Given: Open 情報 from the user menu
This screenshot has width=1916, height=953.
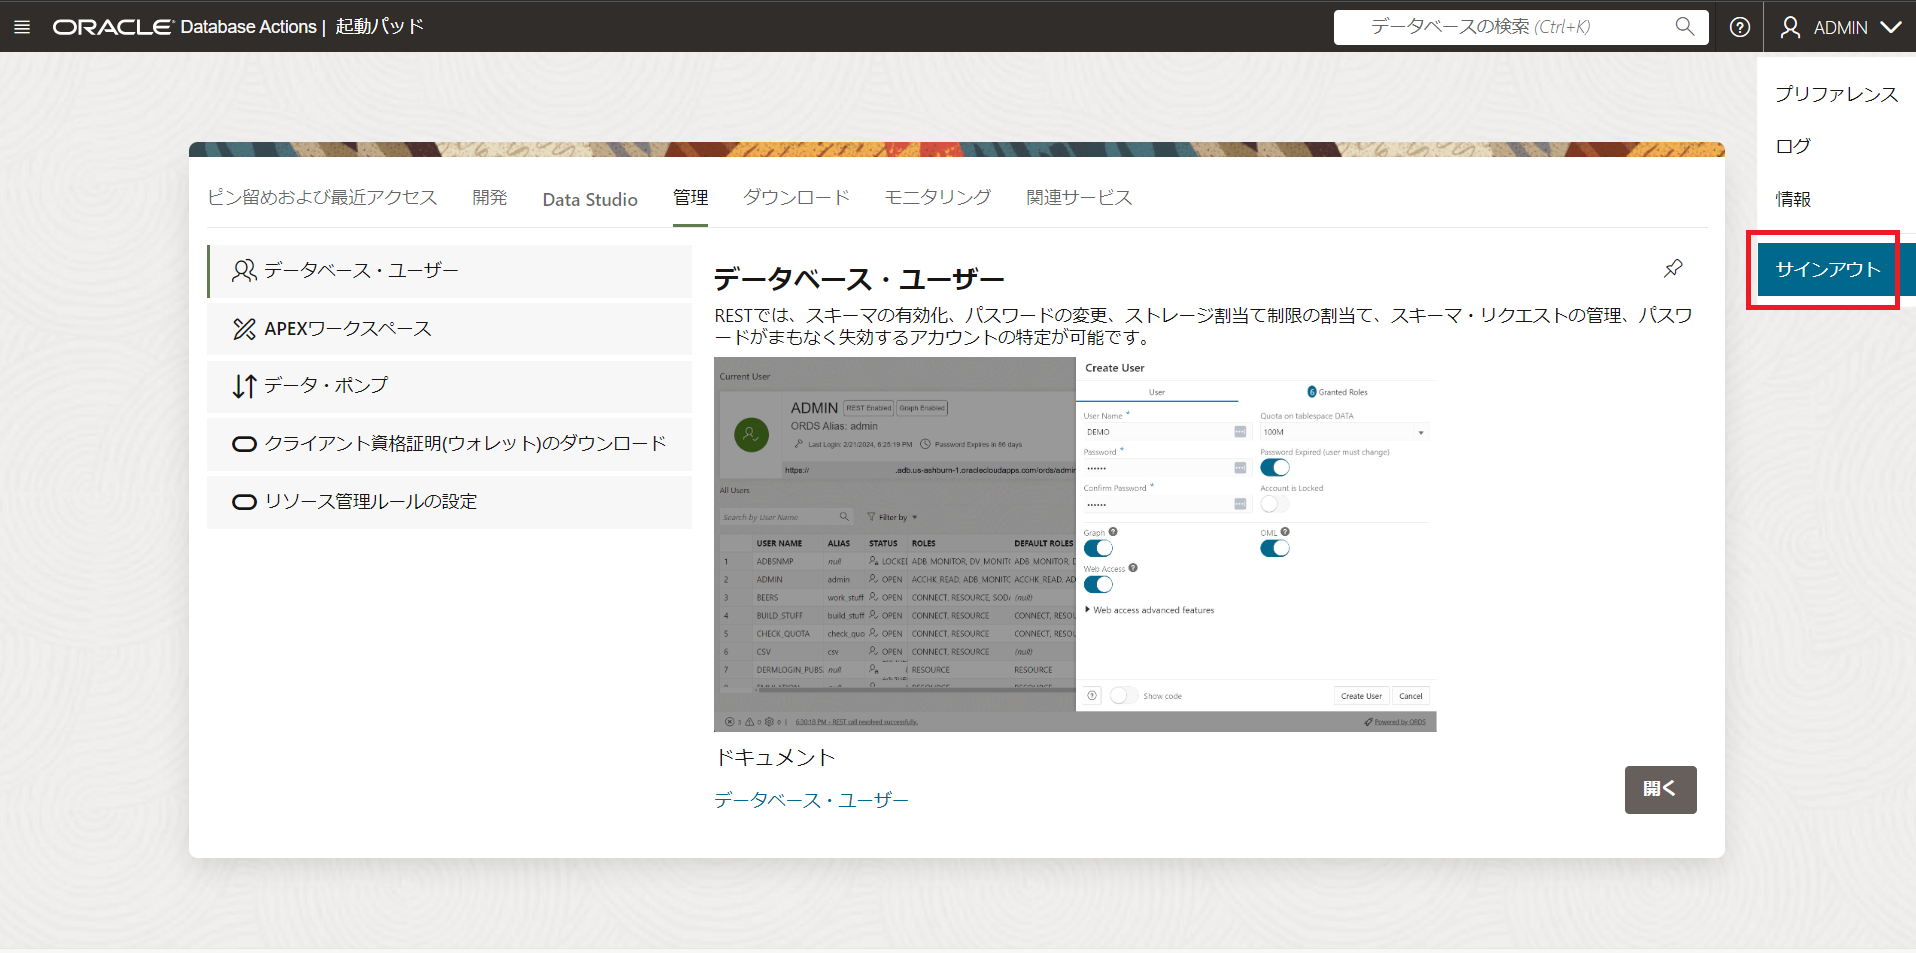Looking at the screenshot, I should tap(1793, 199).
